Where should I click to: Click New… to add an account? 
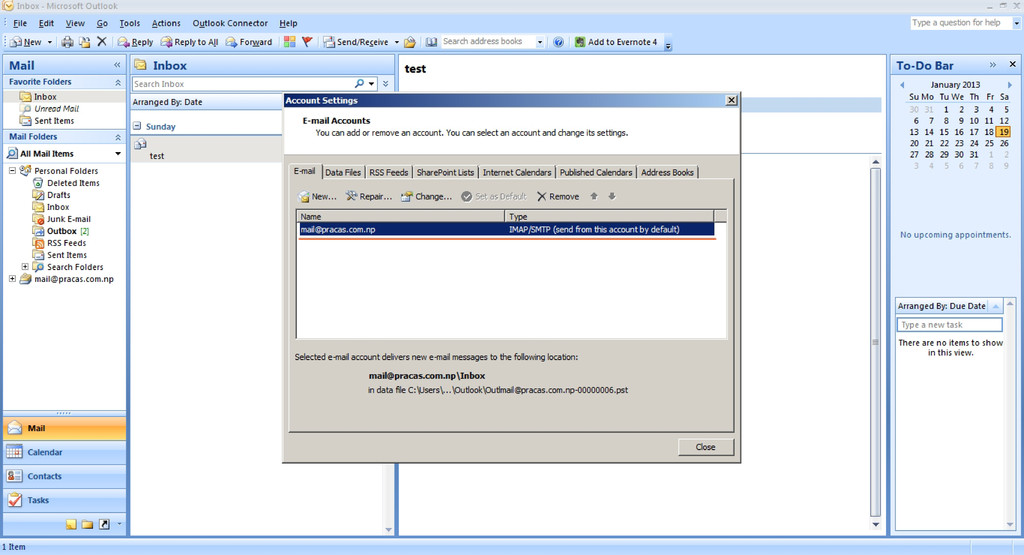click(x=317, y=197)
